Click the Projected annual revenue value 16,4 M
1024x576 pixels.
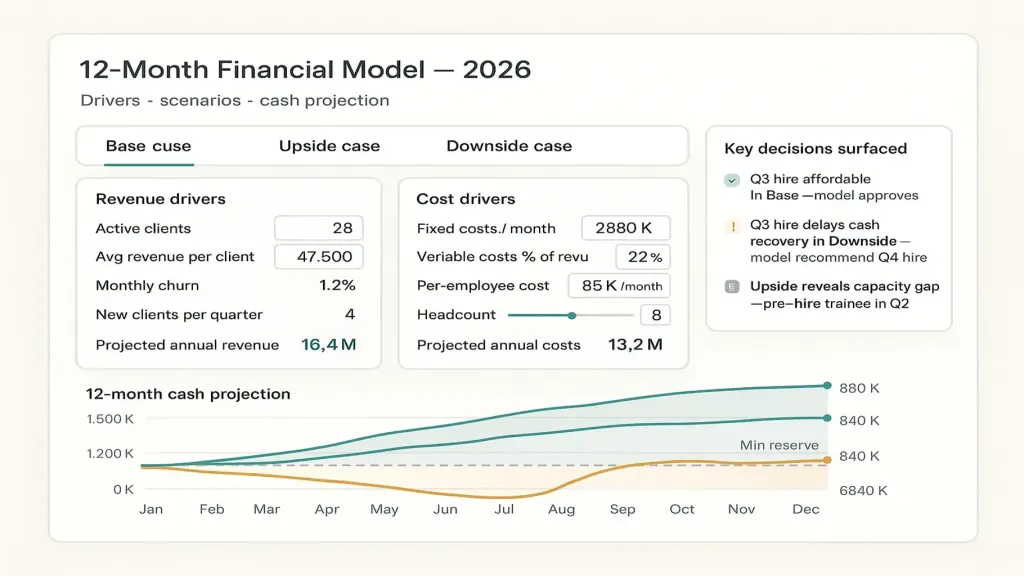tap(328, 344)
